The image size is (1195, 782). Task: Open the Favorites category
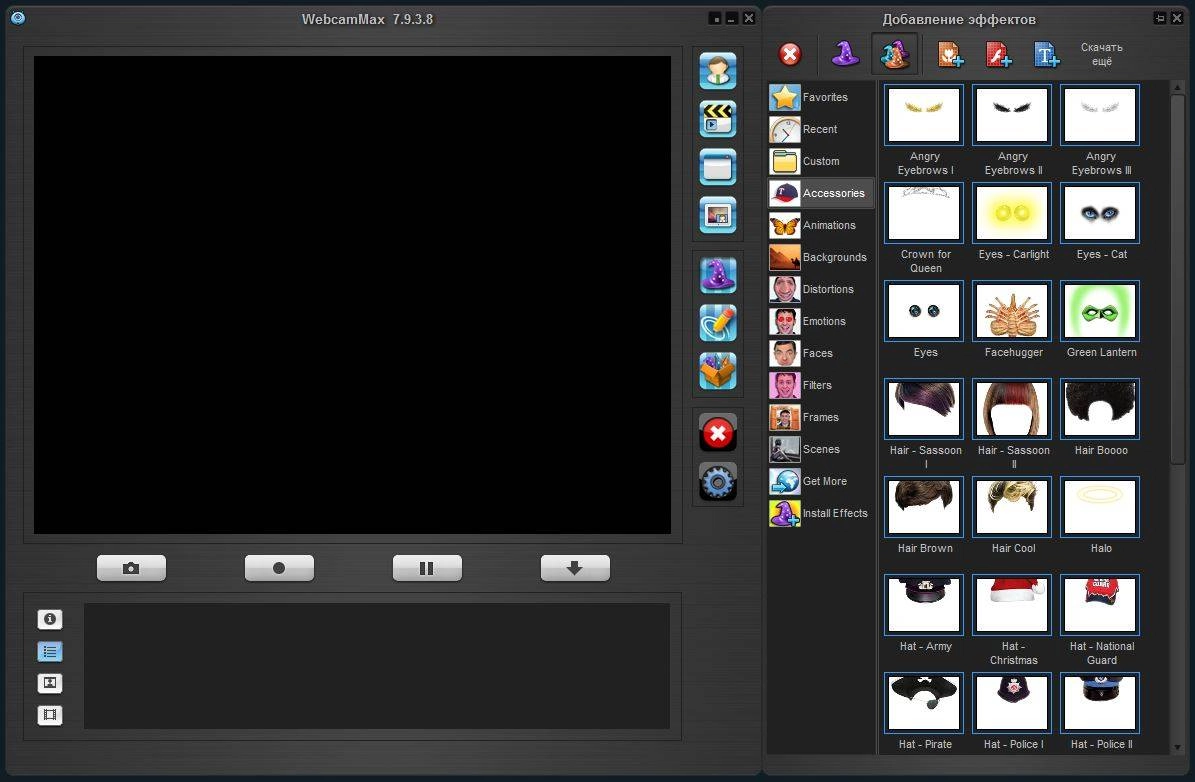pos(821,98)
